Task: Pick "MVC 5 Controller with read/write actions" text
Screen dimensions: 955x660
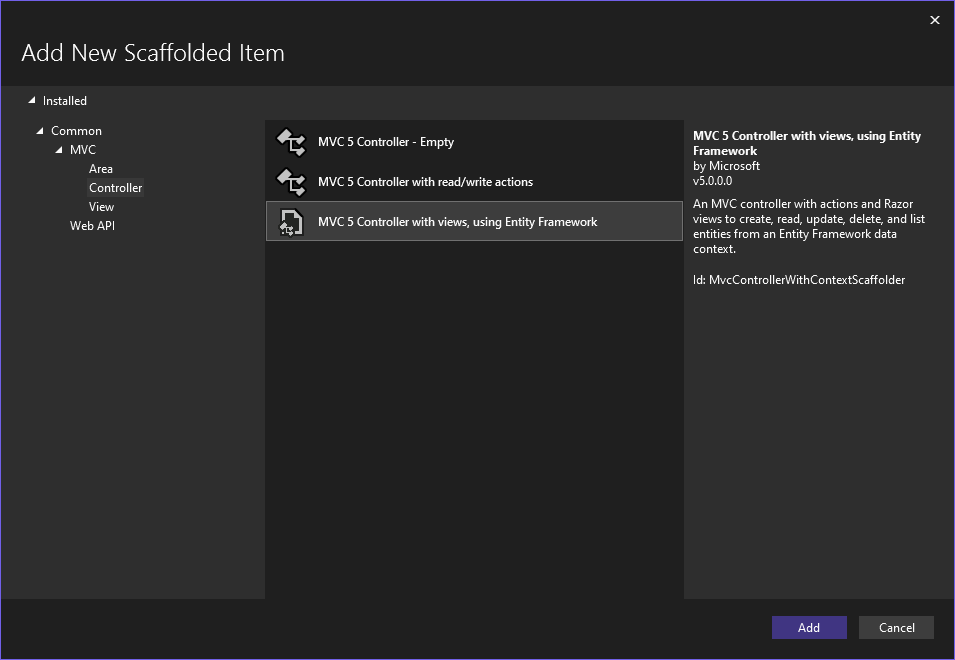Action: pos(425,182)
